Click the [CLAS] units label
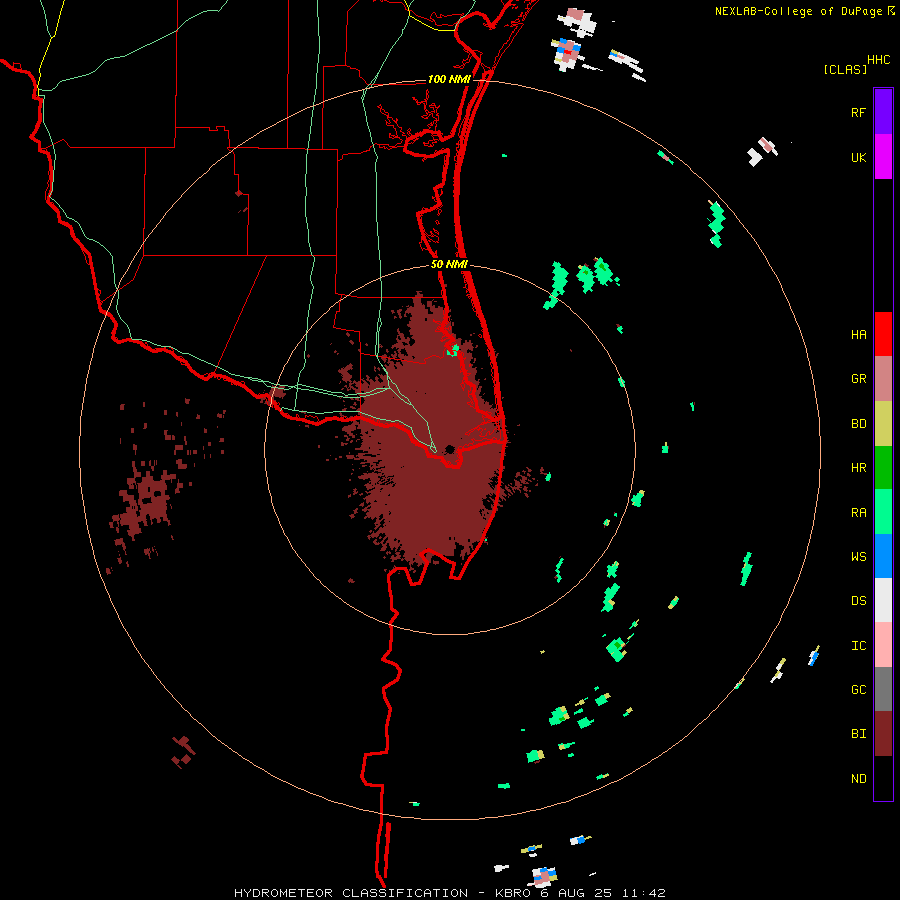900x900 pixels. pos(845,69)
